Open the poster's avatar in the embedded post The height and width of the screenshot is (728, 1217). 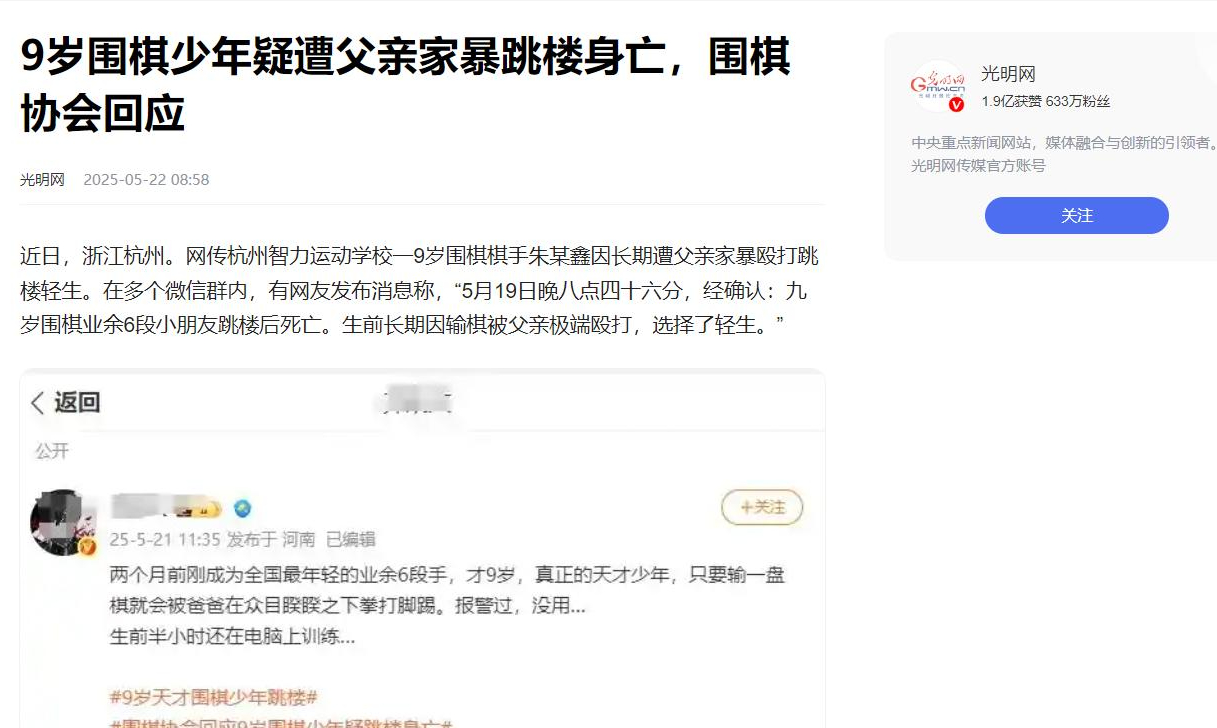(x=64, y=522)
